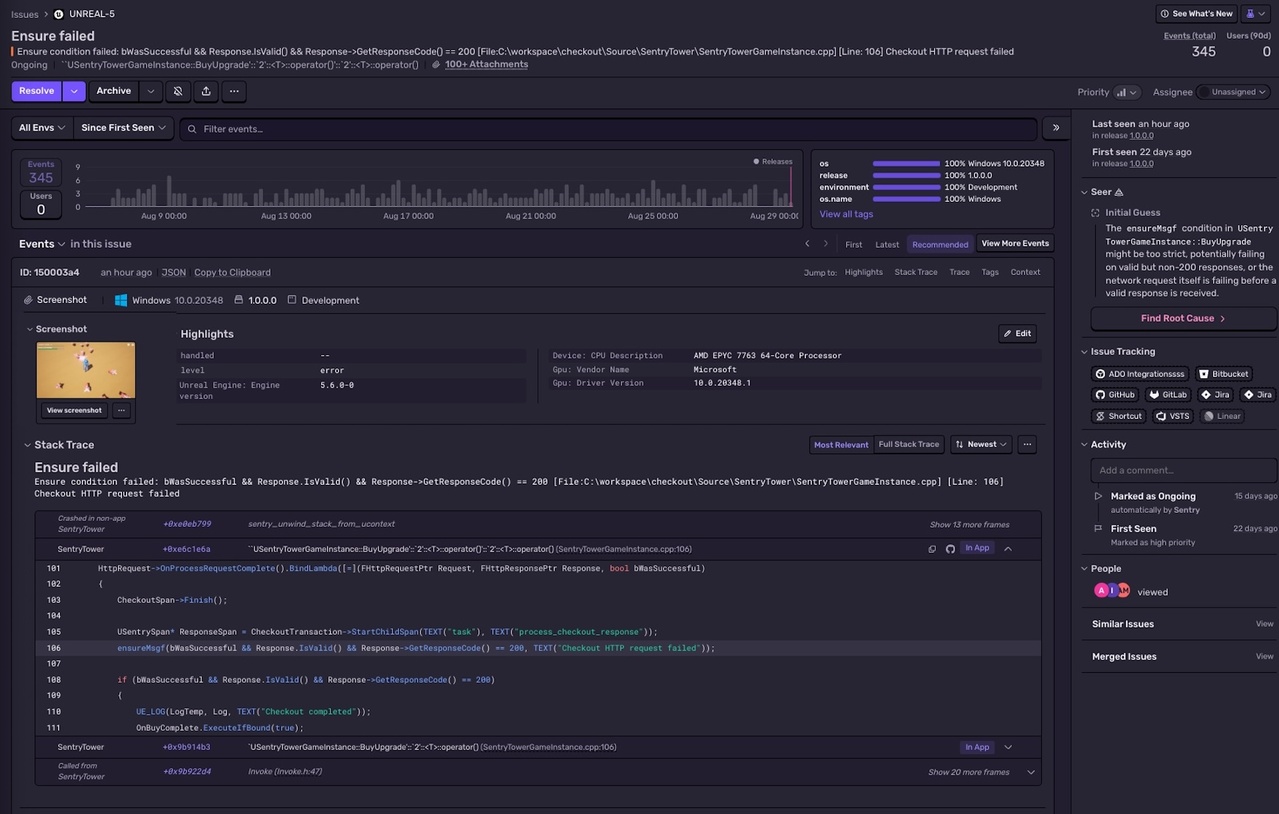1279x814 pixels.
Task: Click the Resolve button
Action: [x=37, y=91]
